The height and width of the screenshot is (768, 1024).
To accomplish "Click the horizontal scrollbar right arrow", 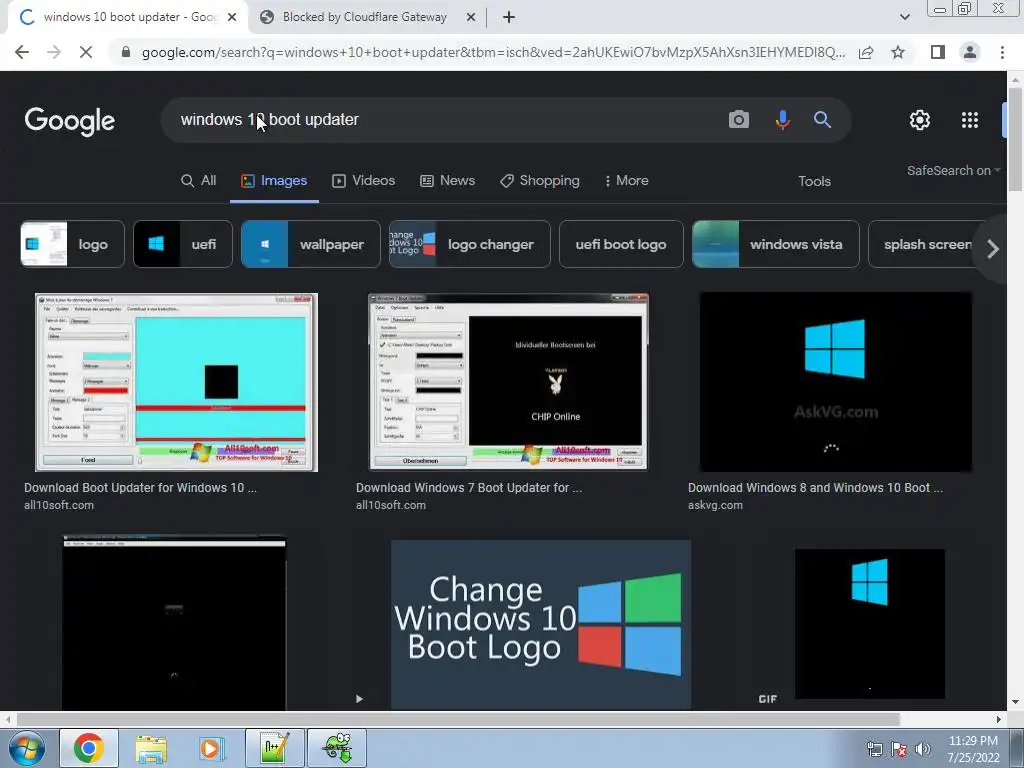I will (x=999, y=719).
